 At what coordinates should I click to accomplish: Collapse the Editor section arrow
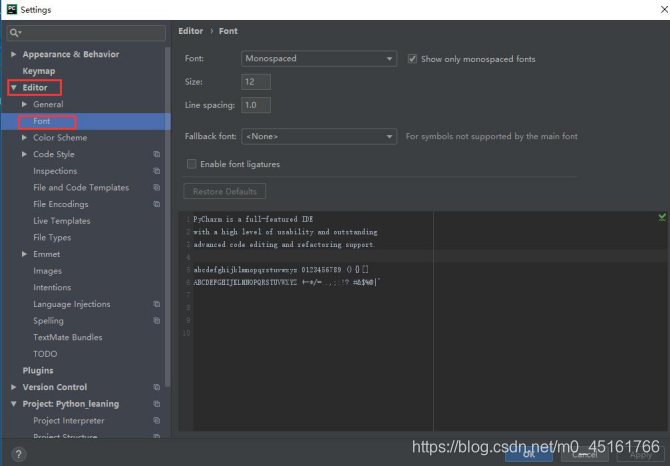pos(14,88)
